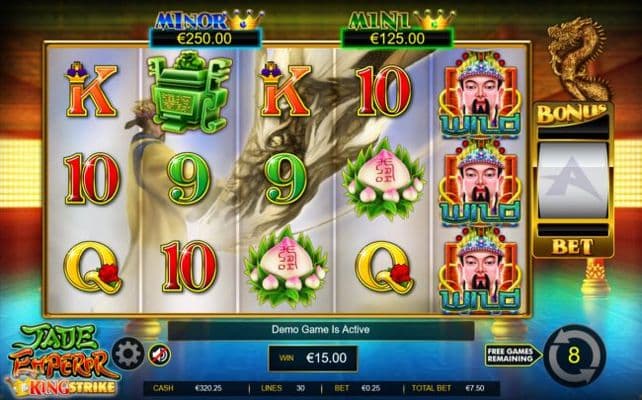Screen dimensions: 642x400
Task: Select the Lines 30 field
Action: [283, 388]
